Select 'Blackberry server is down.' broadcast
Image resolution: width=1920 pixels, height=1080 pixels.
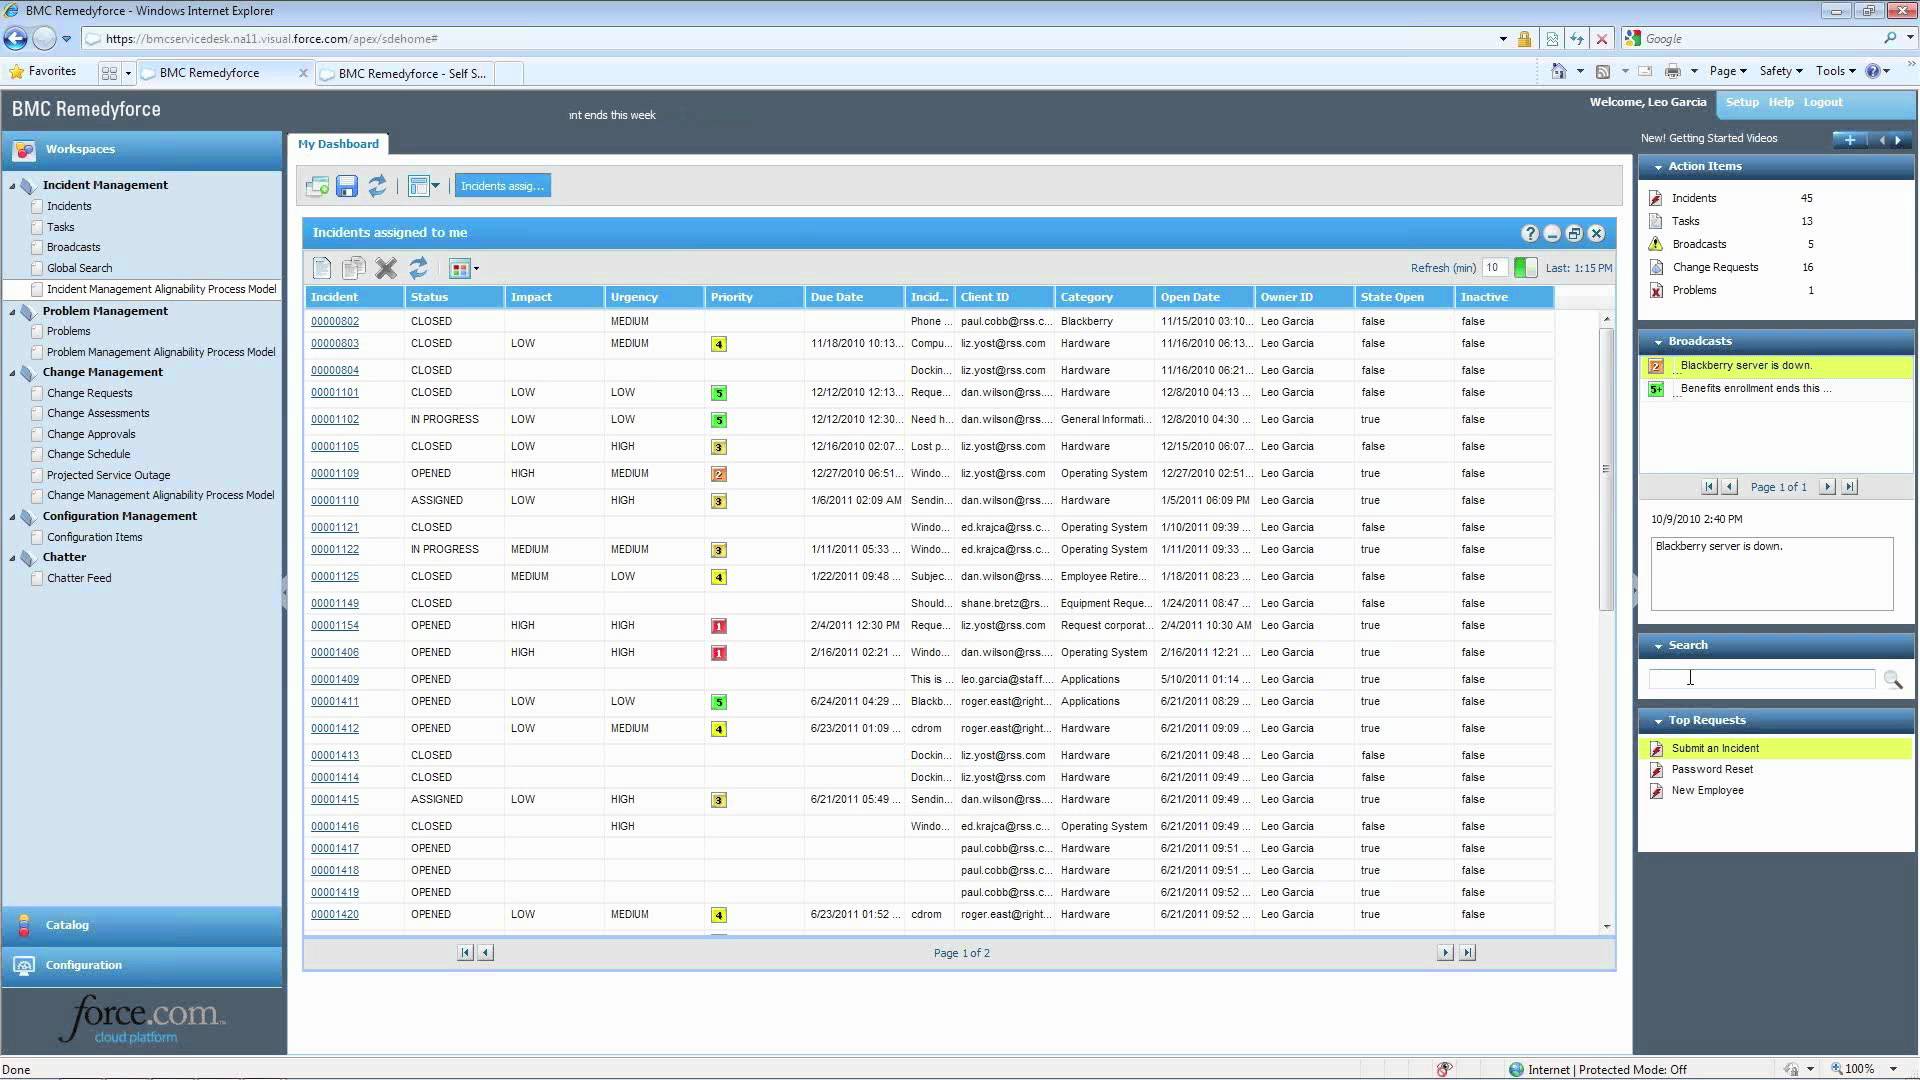[x=1776, y=366]
